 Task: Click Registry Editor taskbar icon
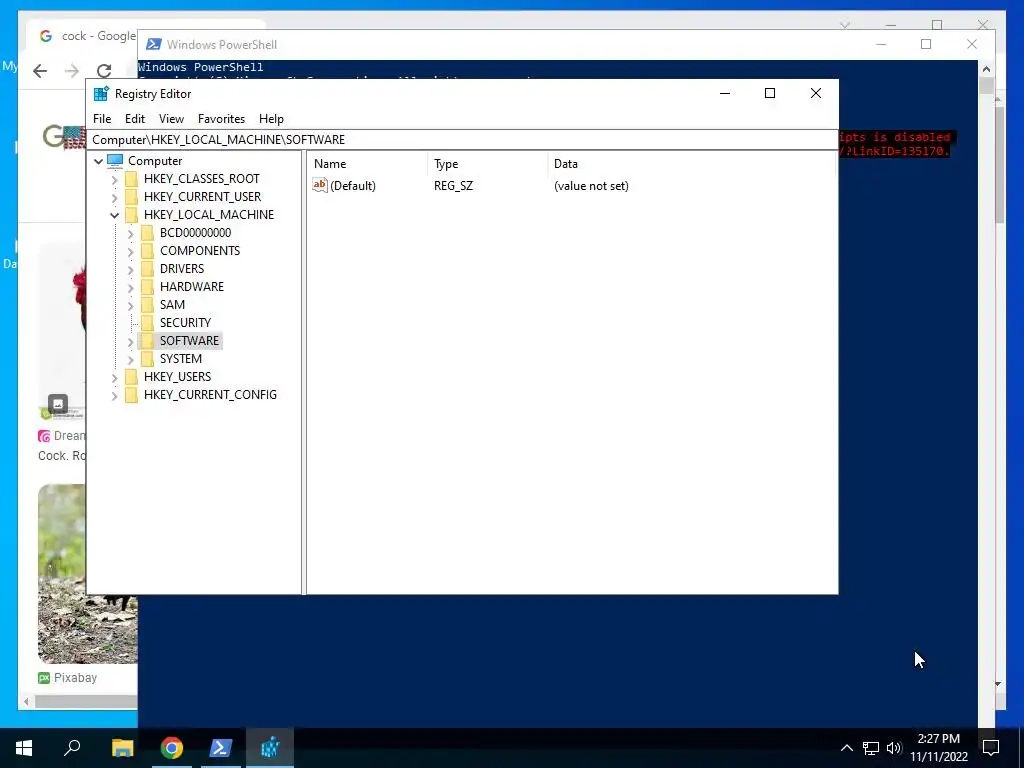tap(270, 748)
